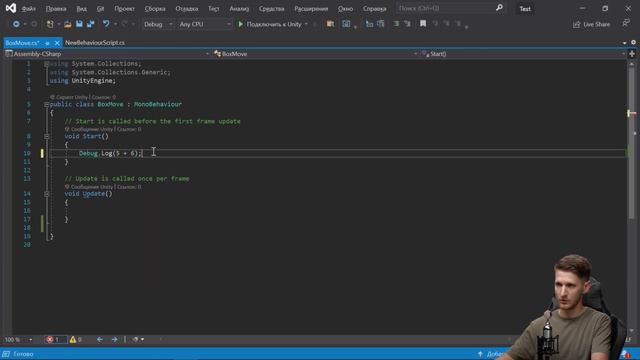Click the code cleanup broom icon
Screen dimensions: 640x360
(x=136, y=340)
